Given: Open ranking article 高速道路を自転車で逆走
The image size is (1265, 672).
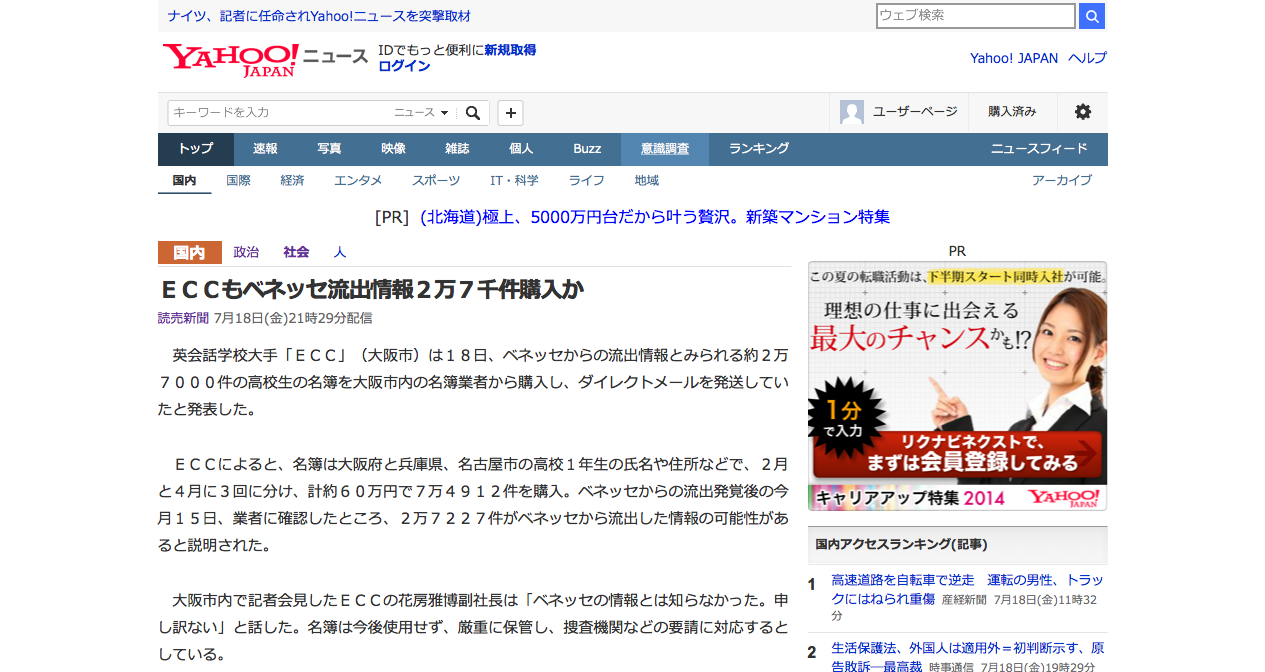Looking at the screenshot, I should pos(967,589).
